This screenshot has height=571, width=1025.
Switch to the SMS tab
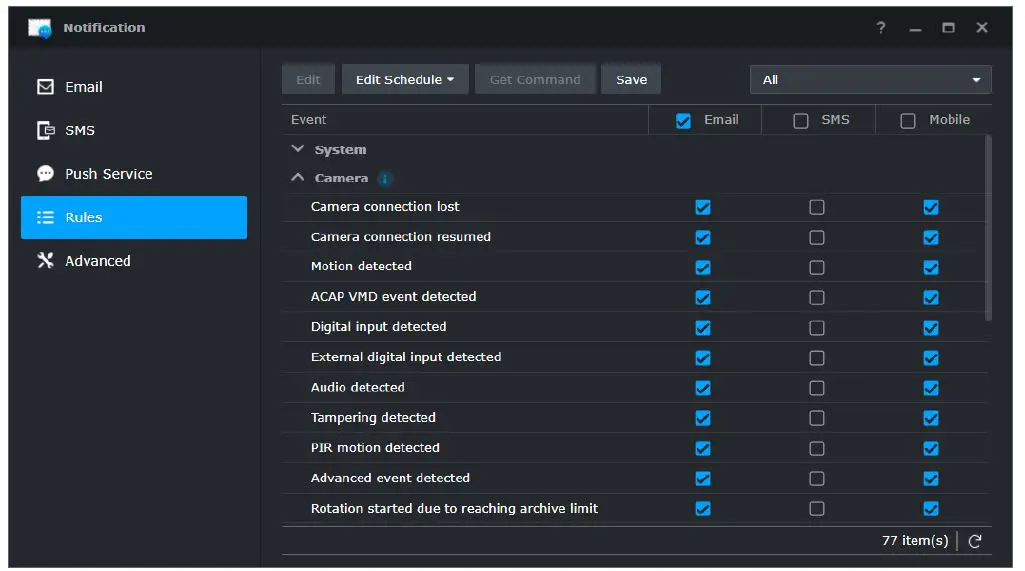[x=134, y=130]
